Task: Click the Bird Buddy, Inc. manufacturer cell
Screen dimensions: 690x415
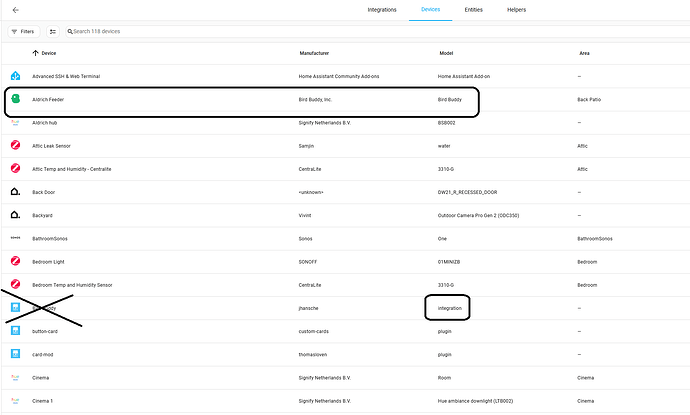Action: (315, 100)
